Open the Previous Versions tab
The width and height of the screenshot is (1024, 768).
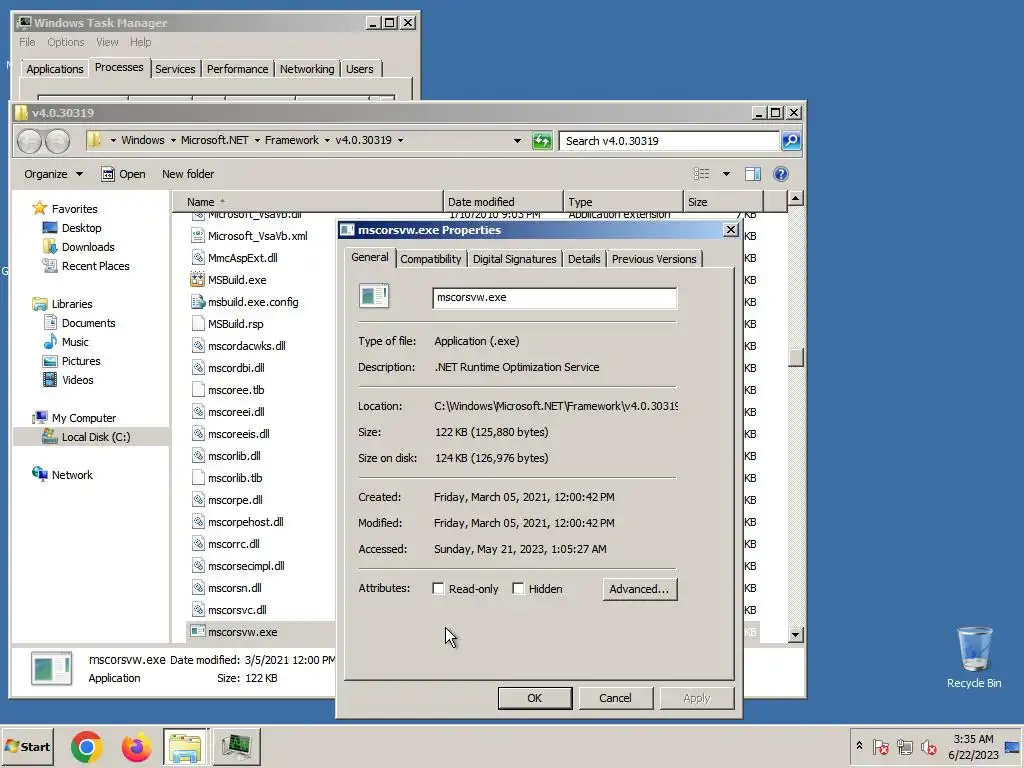(654, 259)
